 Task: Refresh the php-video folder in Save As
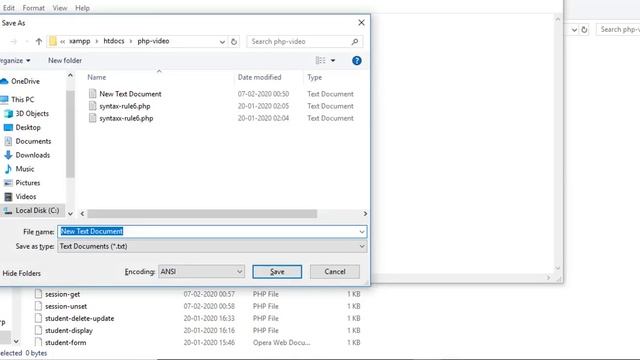click(234, 42)
